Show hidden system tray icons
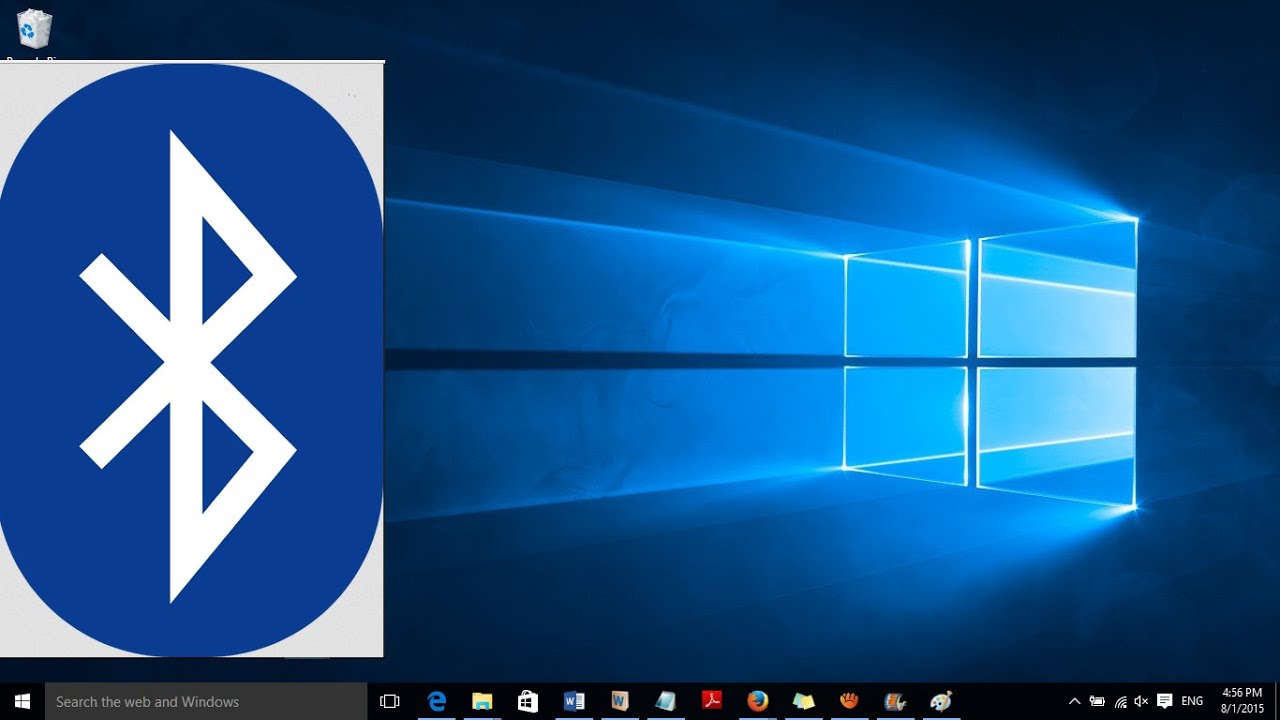 pos(1075,701)
